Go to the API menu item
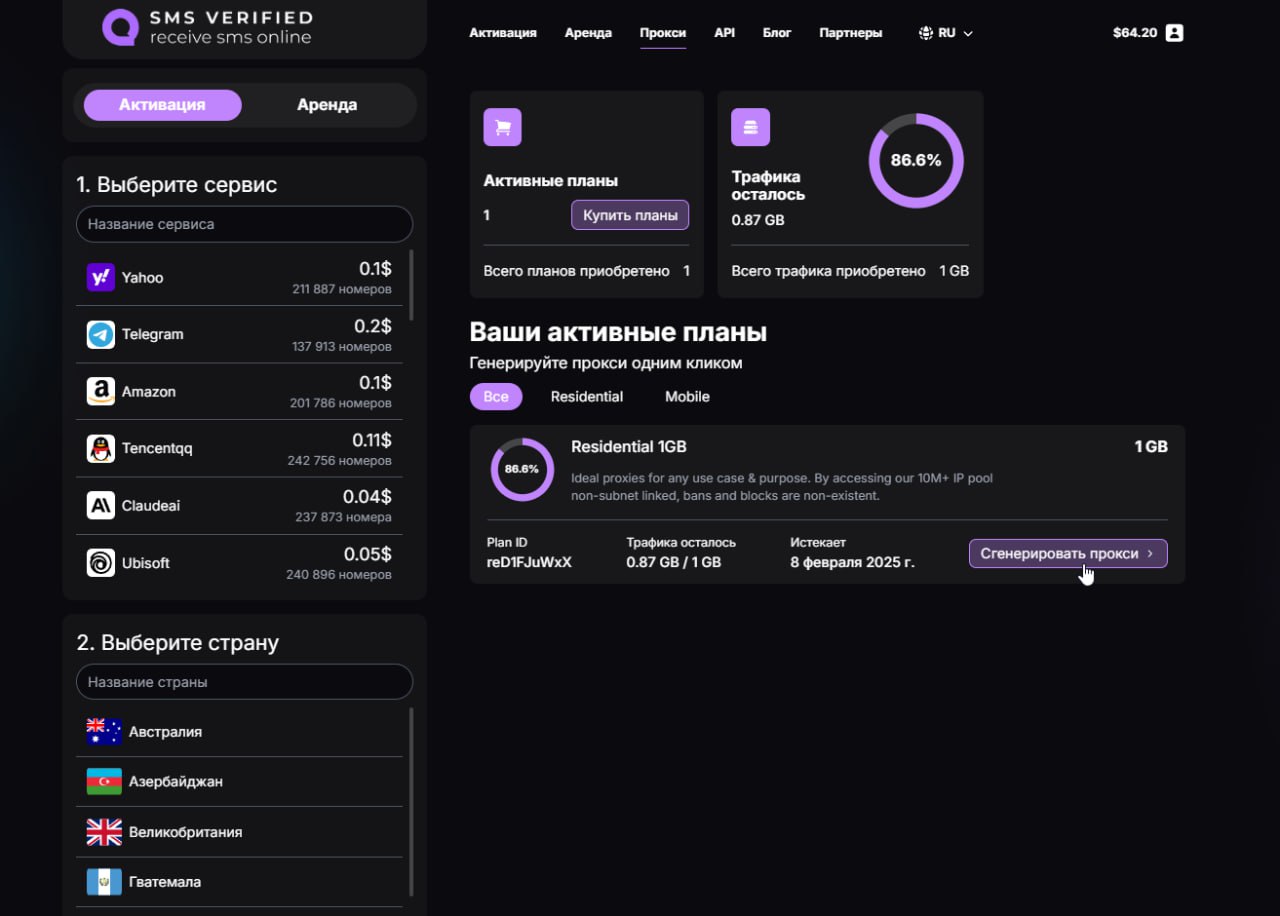 click(724, 33)
